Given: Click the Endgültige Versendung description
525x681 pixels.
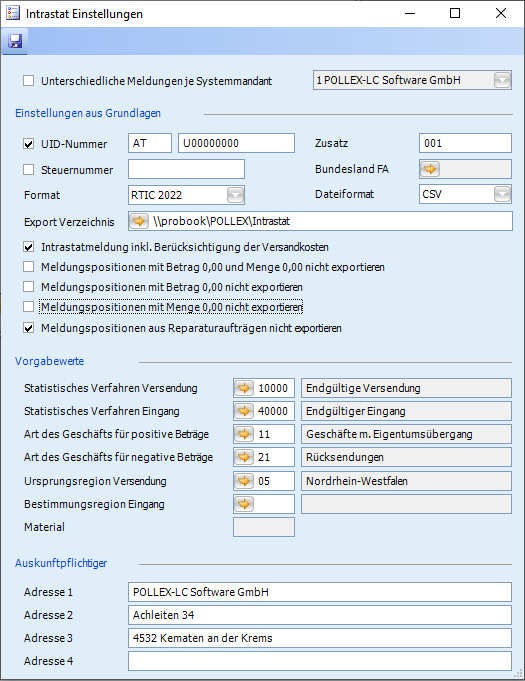Looking at the screenshot, I should (x=406, y=388).
